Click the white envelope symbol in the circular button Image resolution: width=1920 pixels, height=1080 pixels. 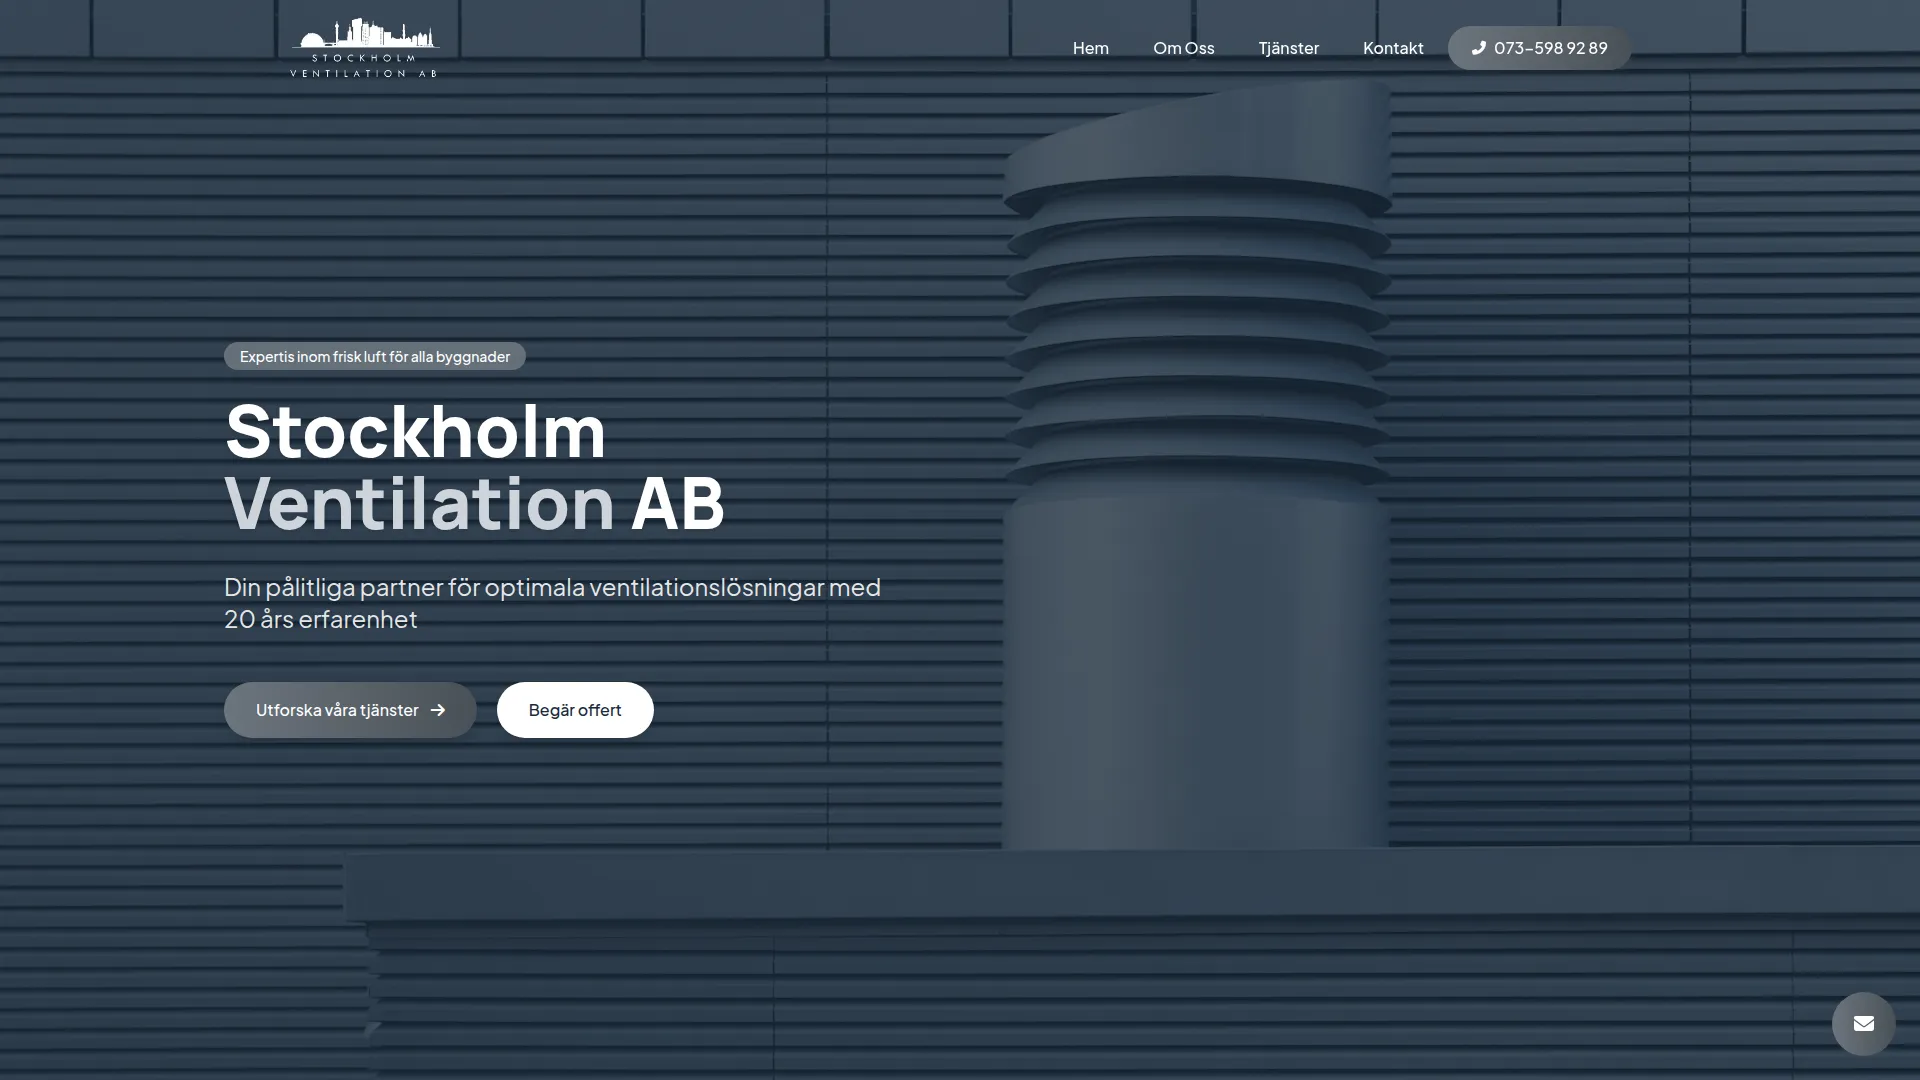(1864, 1023)
